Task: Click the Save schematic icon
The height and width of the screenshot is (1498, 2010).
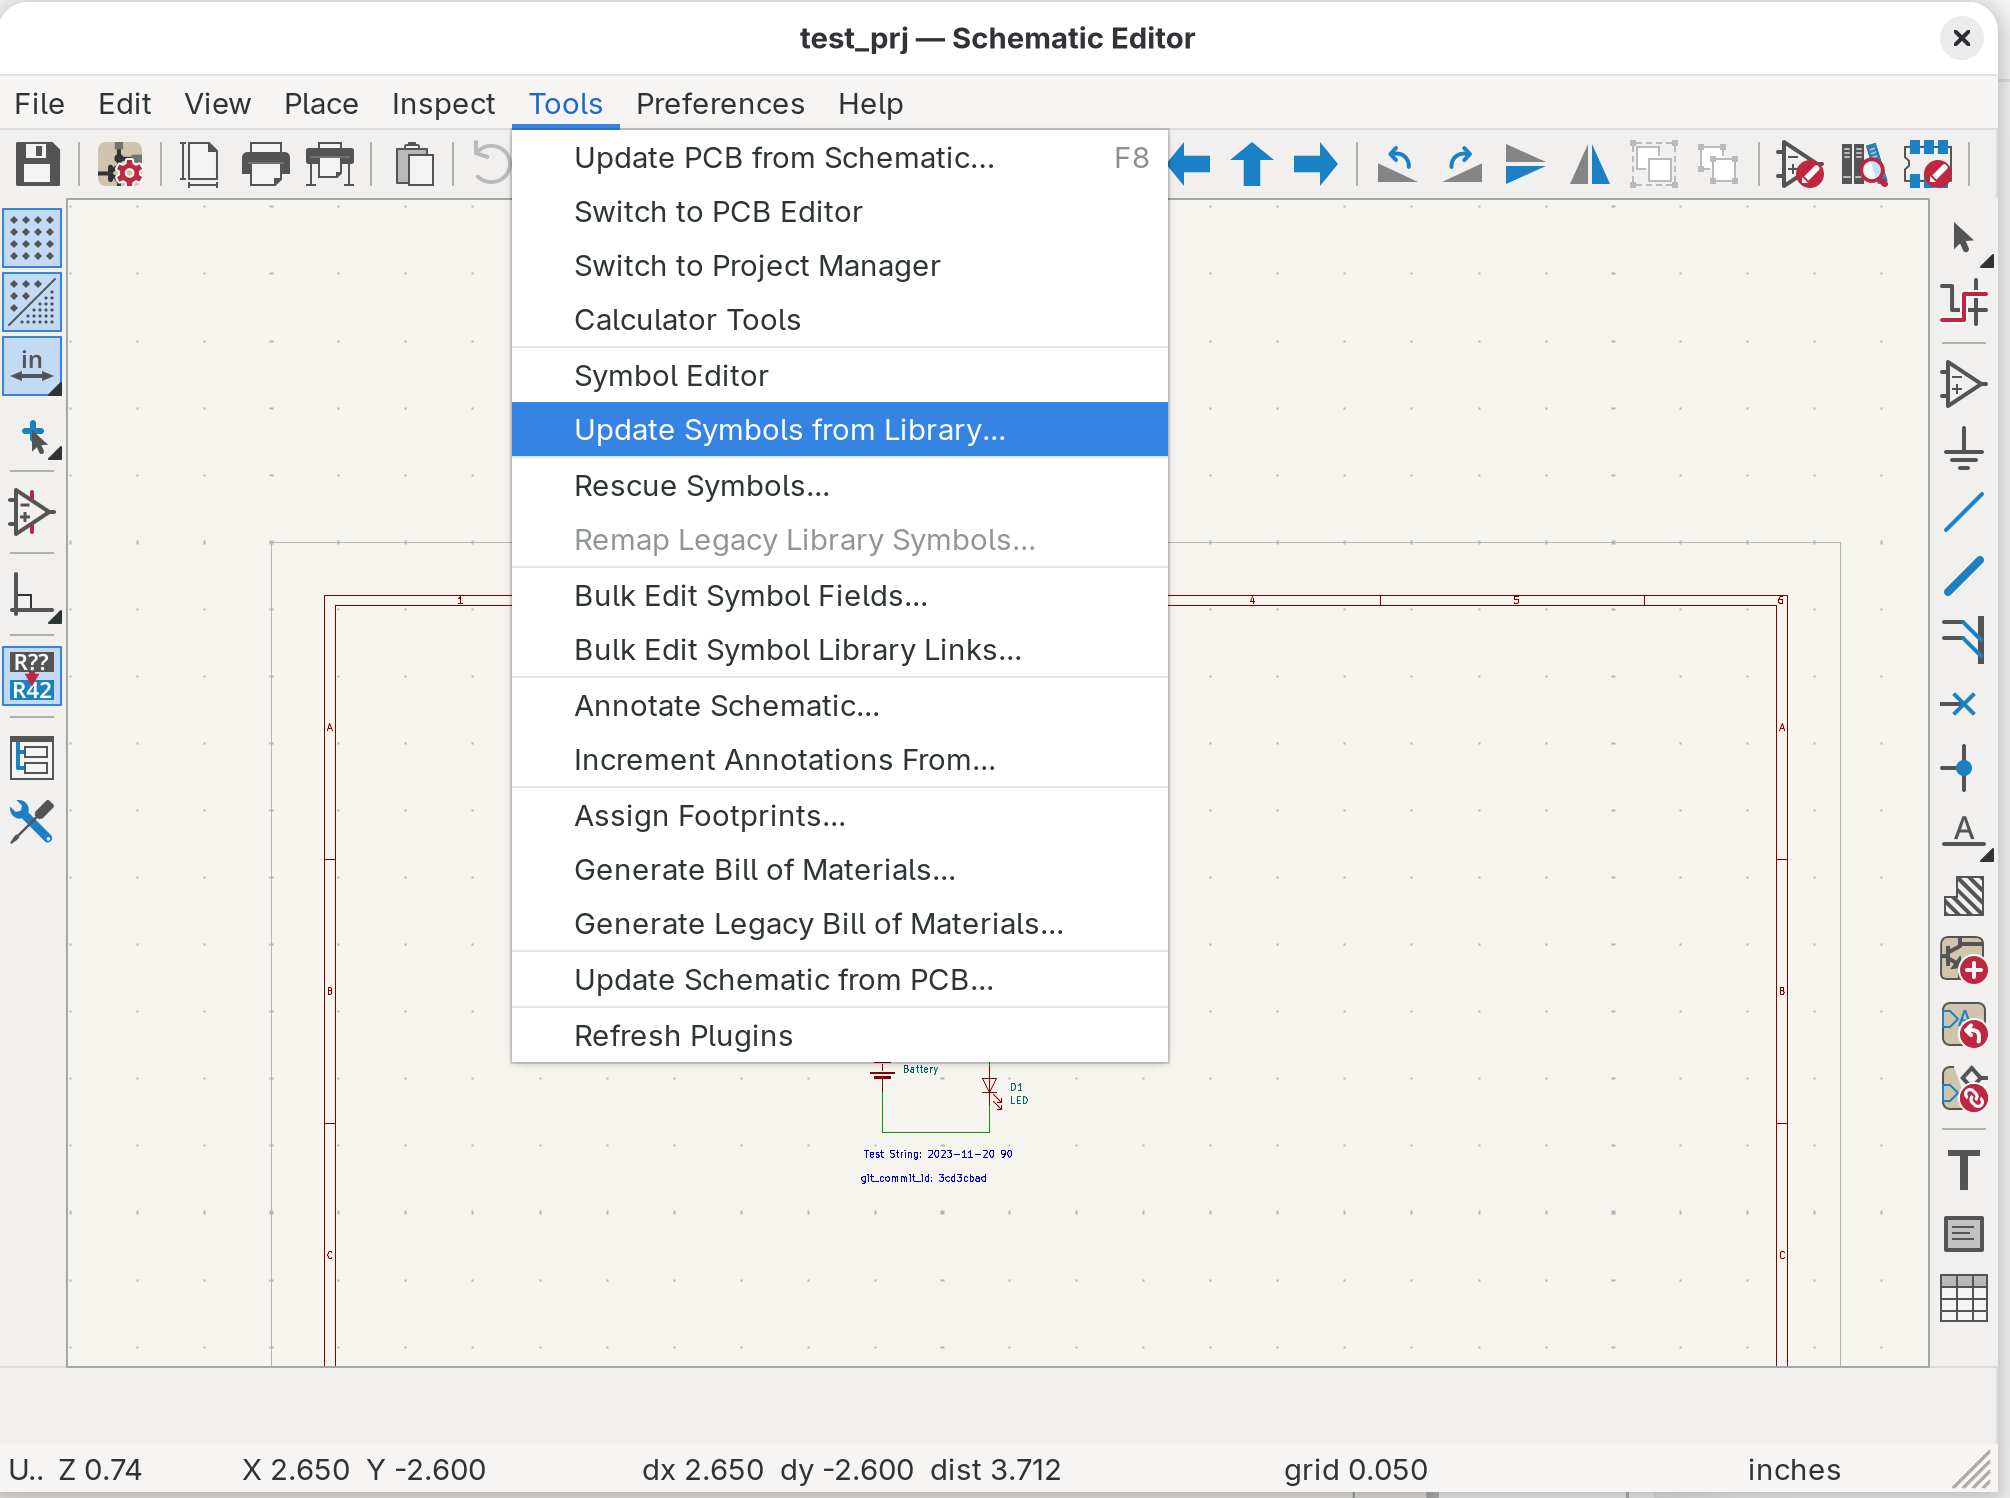Action: 37,164
